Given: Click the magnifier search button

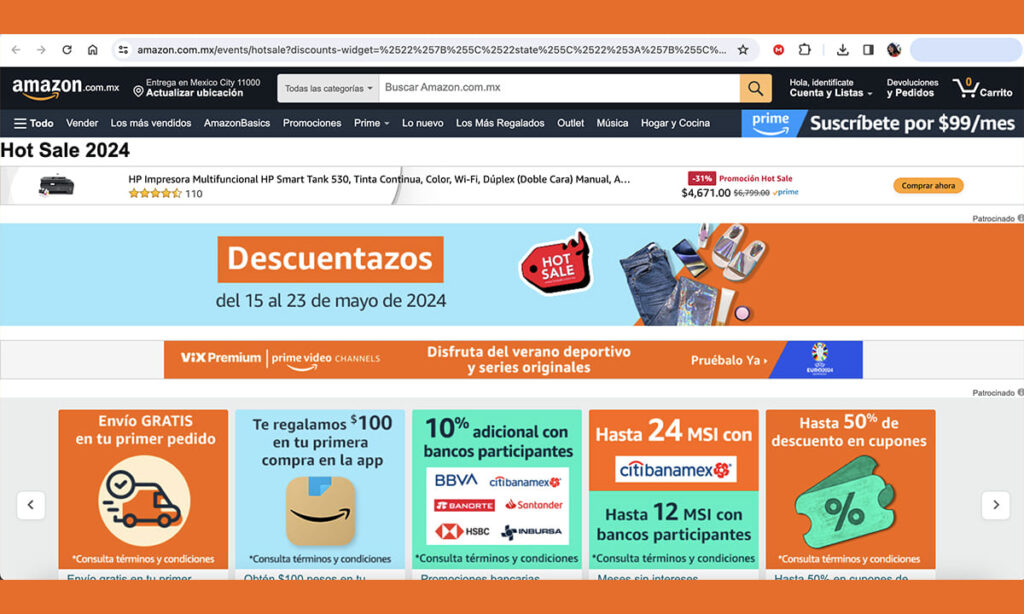Looking at the screenshot, I should [756, 88].
